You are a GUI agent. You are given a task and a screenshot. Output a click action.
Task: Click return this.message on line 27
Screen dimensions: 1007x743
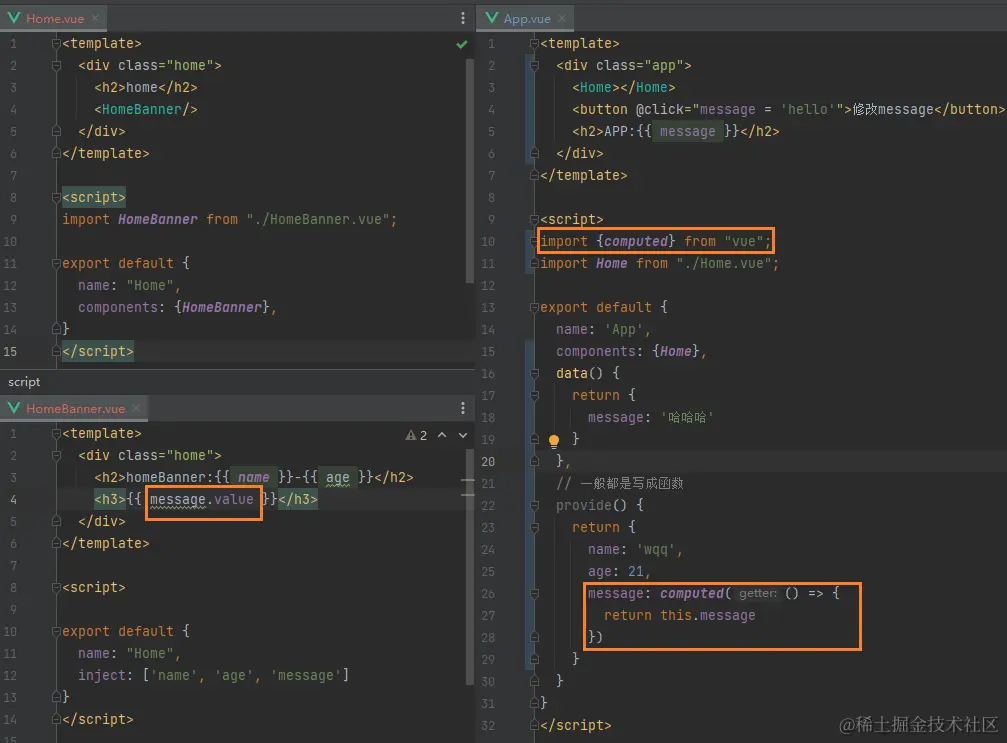coord(679,615)
